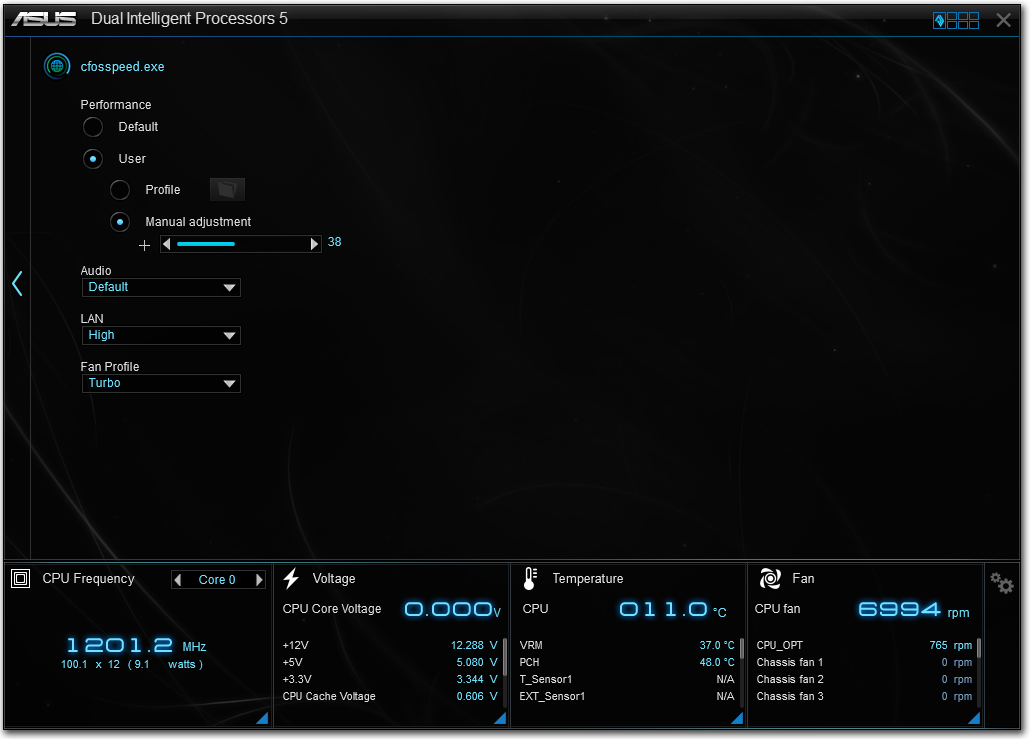The width and height of the screenshot is (1031, 739).
Task: Click the Performance section label
Action: (x=116, y=105)
